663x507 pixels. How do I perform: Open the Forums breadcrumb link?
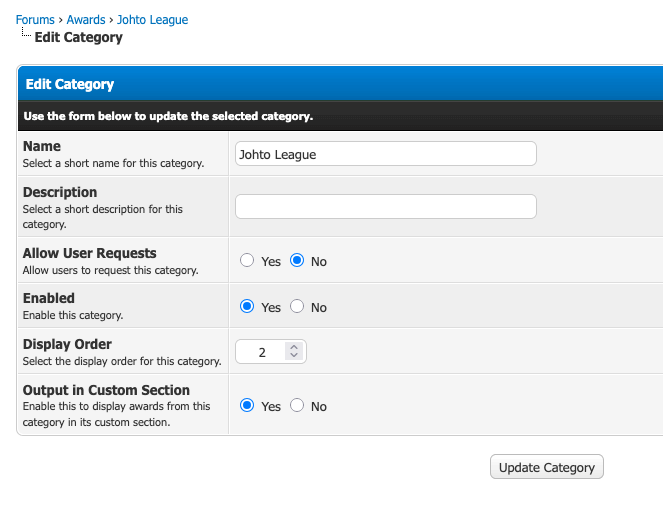pyautogui.click(x=35, y=20)
